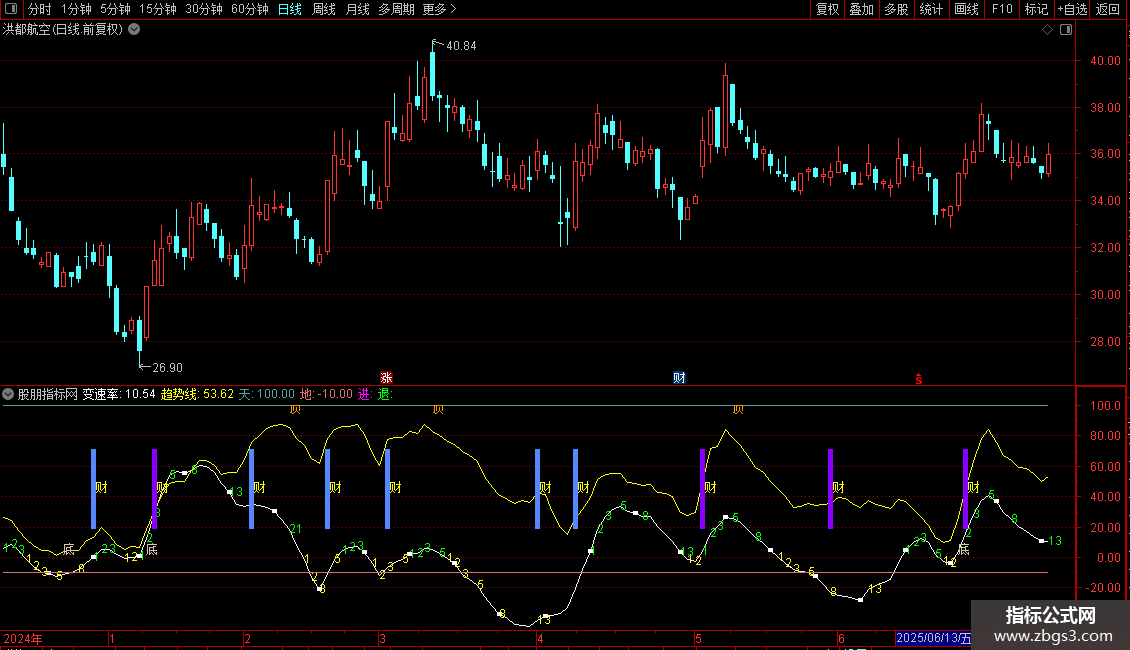Toggle the left sidebar panel icon
The height and width of the screenshot is (650, 1130).
[x=10, y=10]
